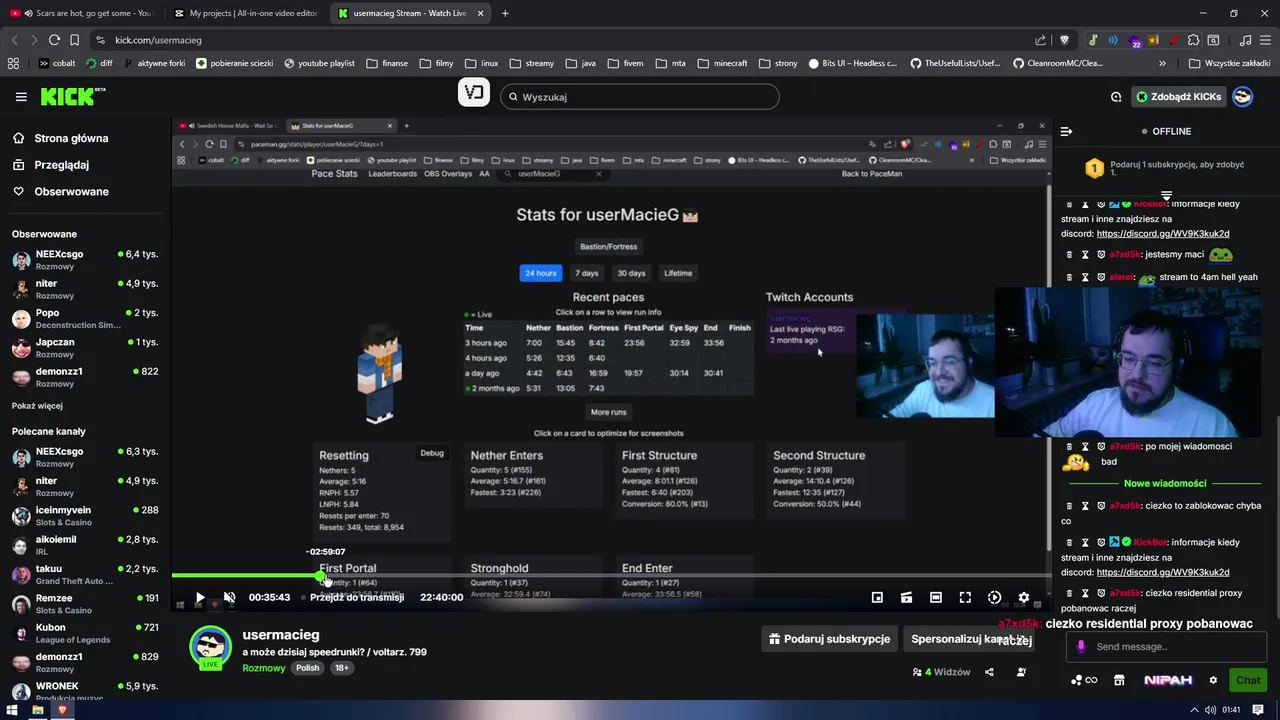Open the channel points bubbles icon
This screenshot has width=1280, height=720.
coord(1084,680)
